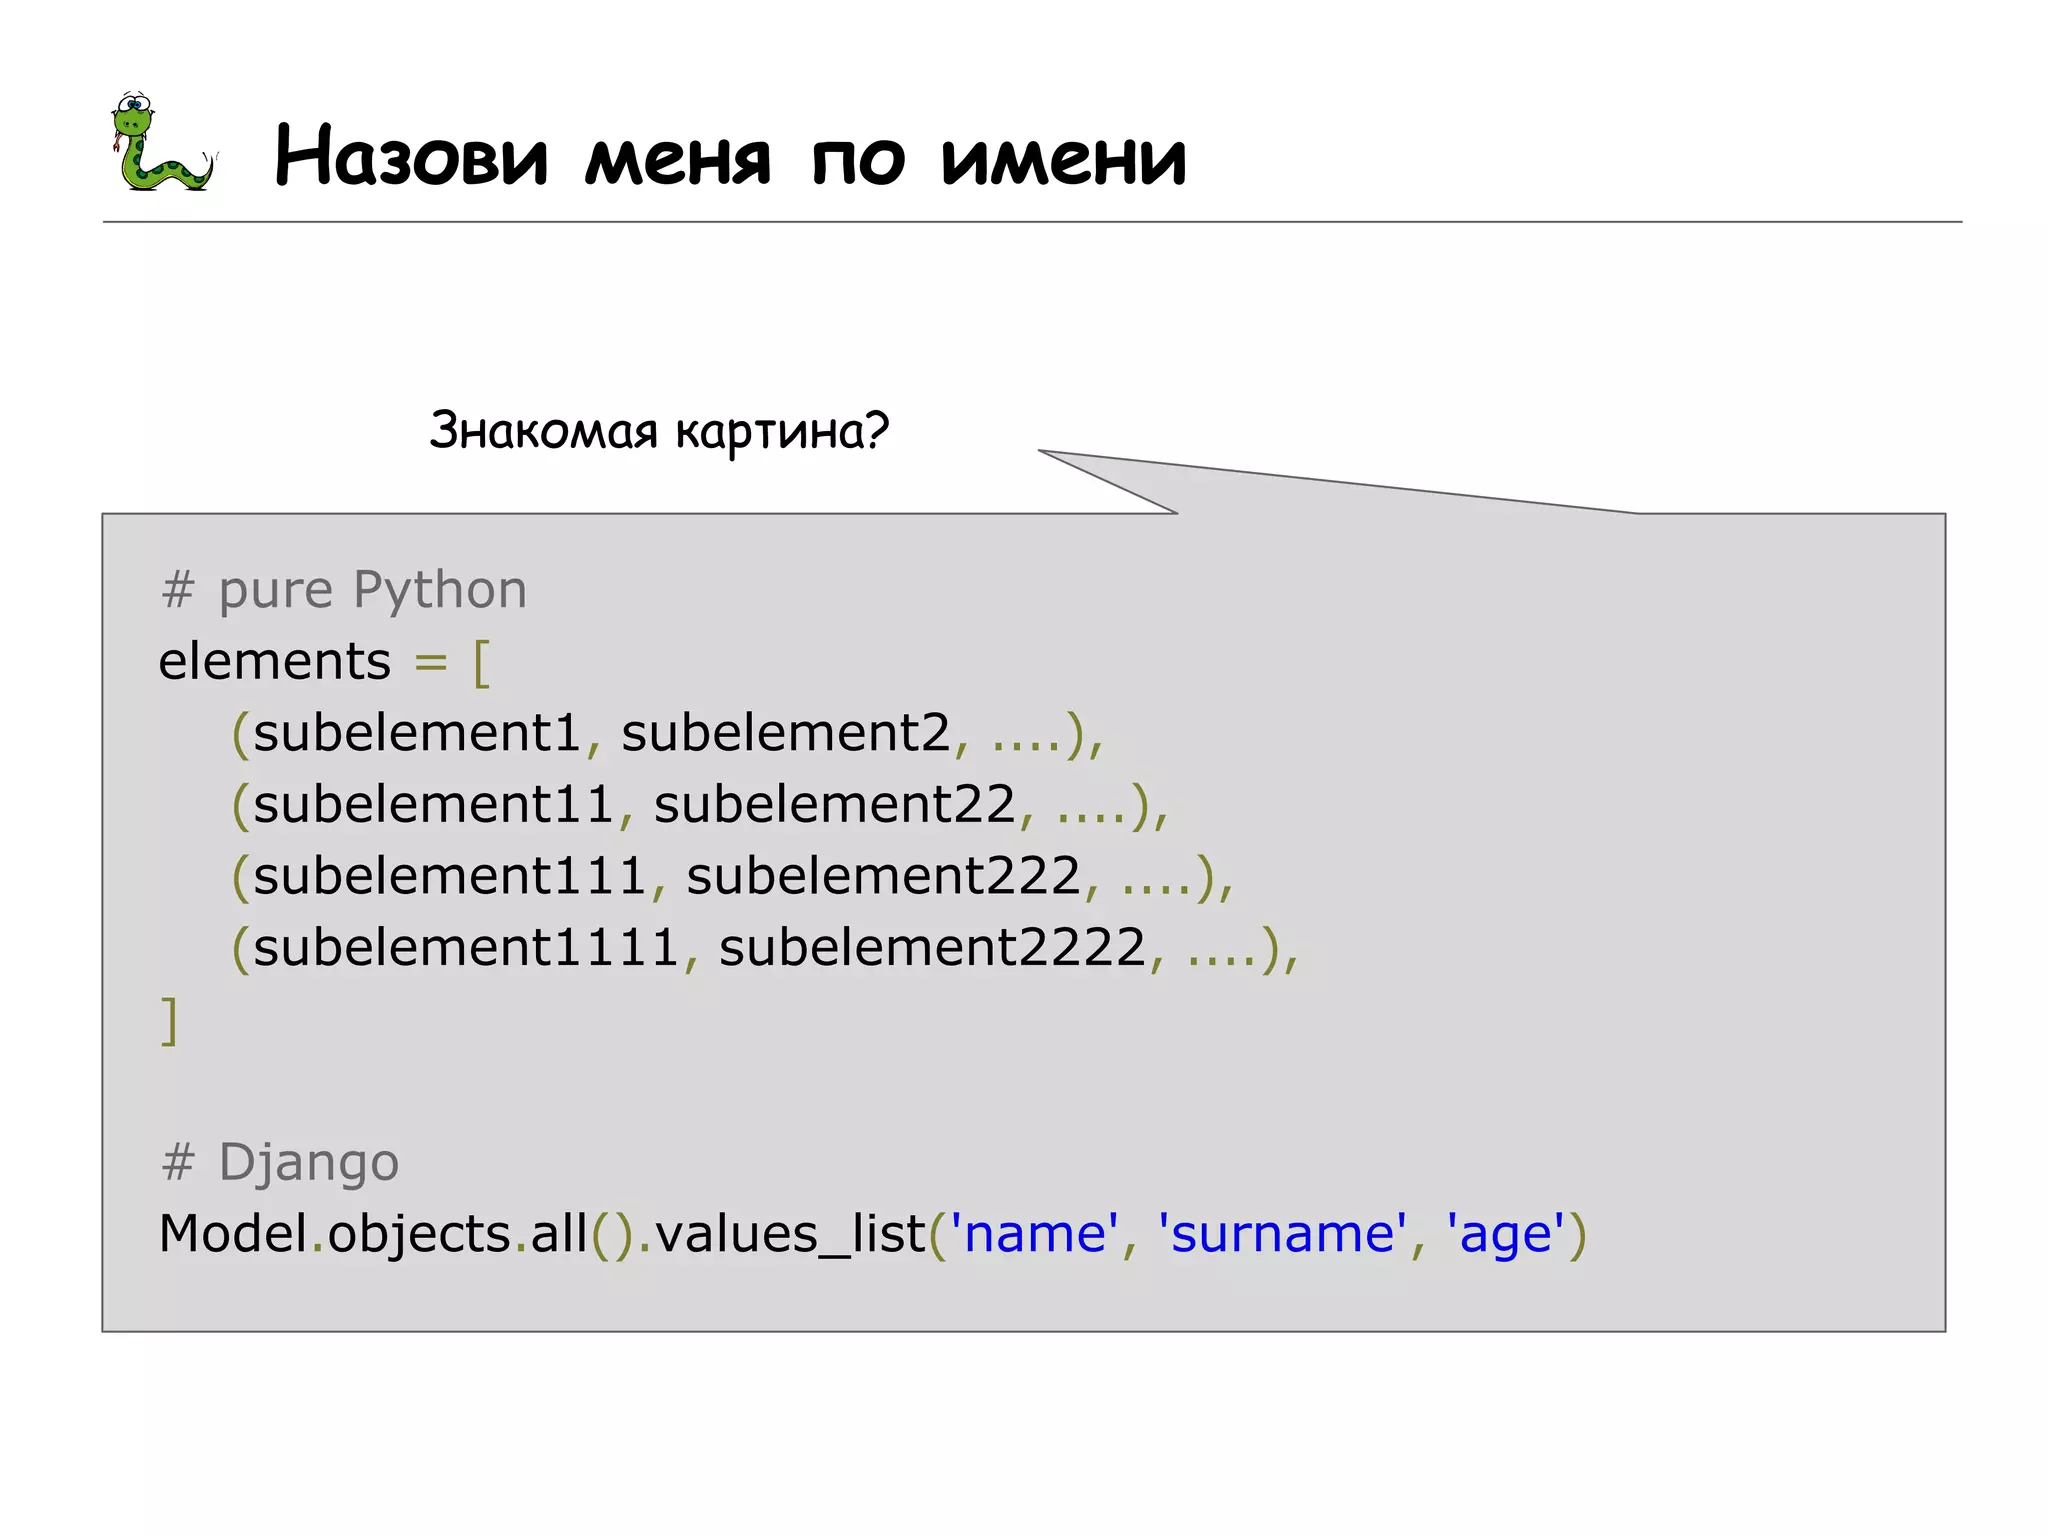Screen dimensions: 2048x1536
Task: Select the tuple line starting with subelement11,
Action: coord(700,805)
